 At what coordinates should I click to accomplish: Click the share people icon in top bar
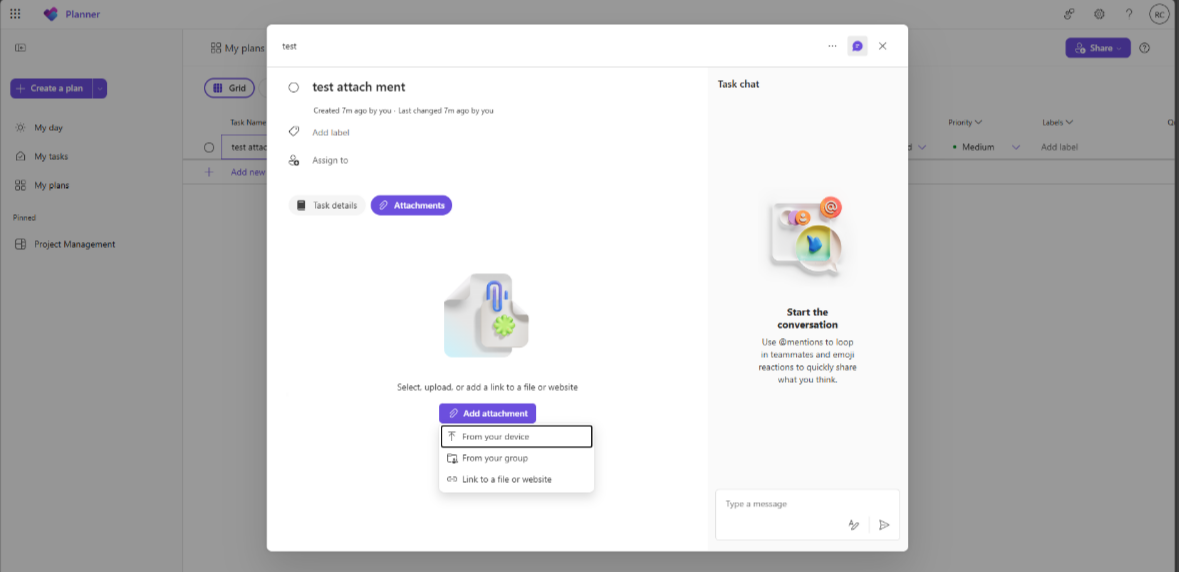coord(1069,14)
